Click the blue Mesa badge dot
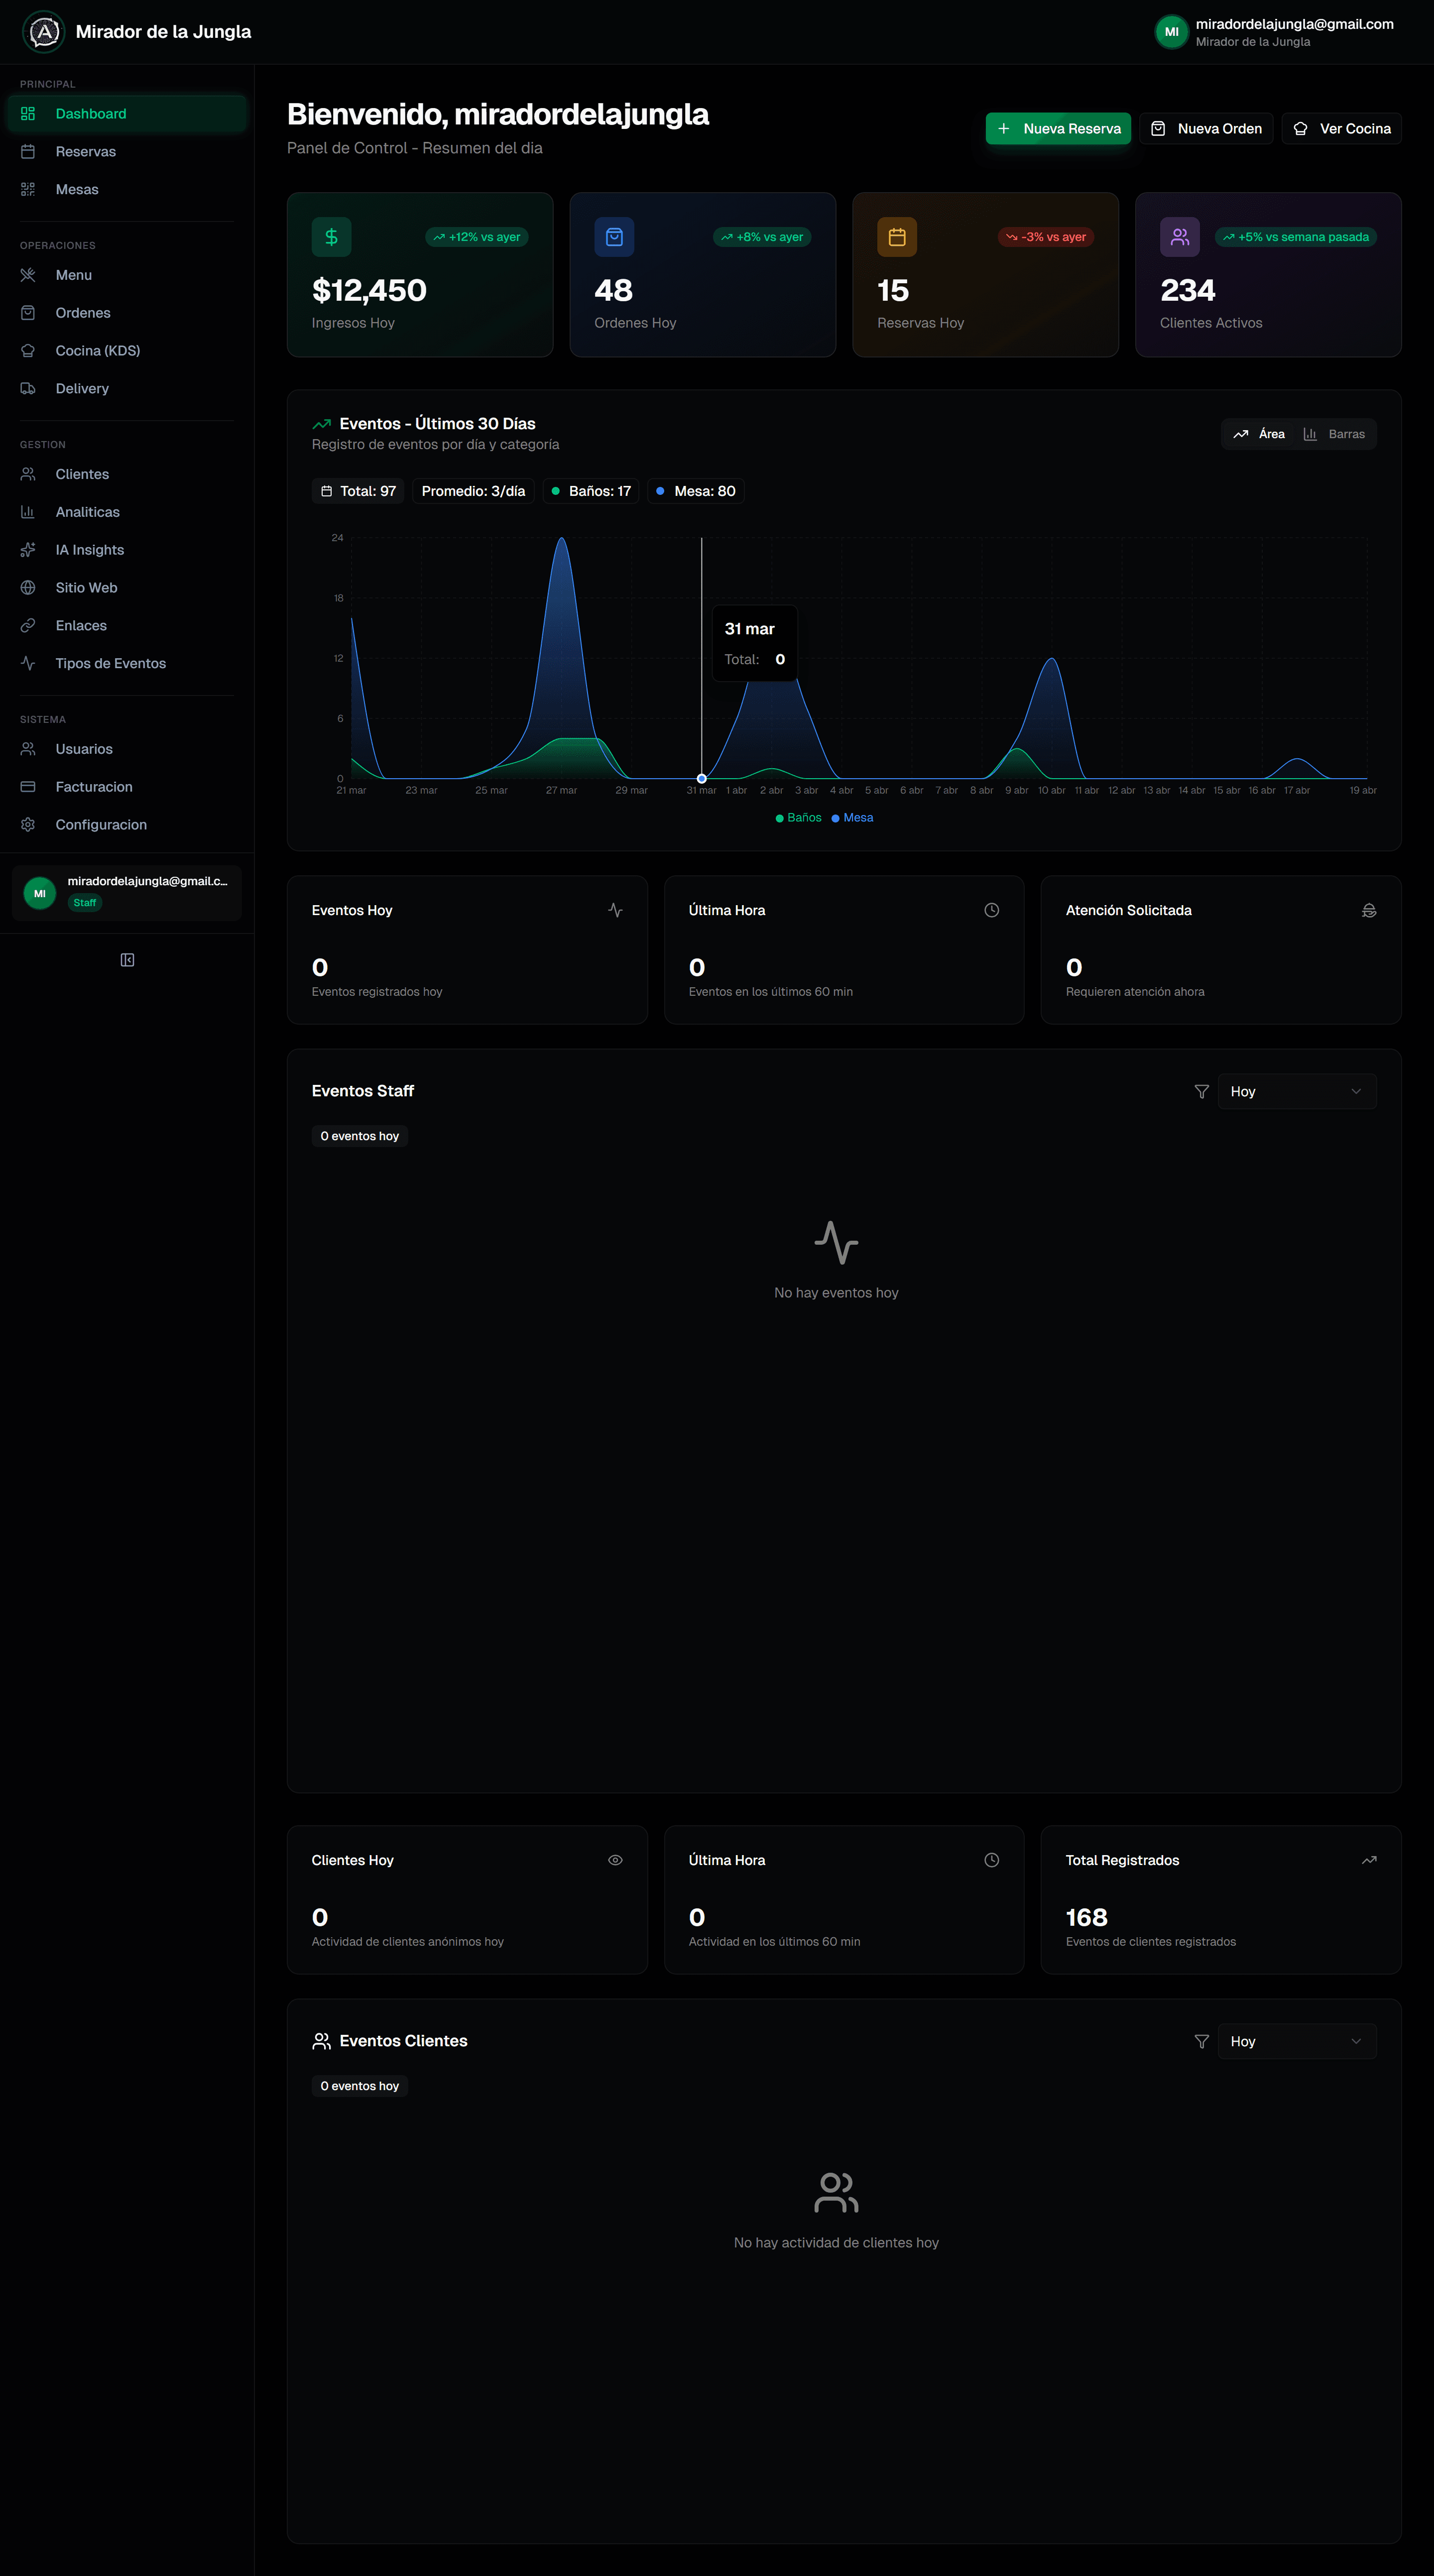Viewport: 1434px width, 2576px height. point(660,491)
